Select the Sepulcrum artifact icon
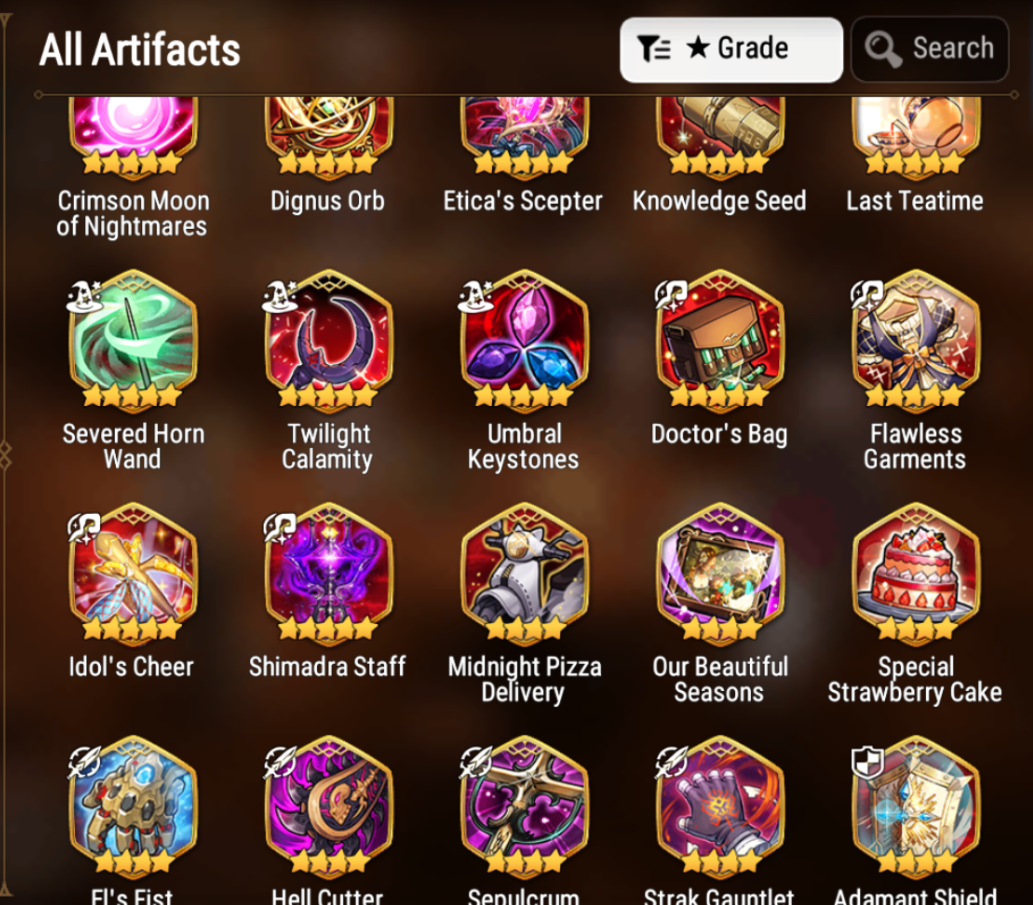 (524, 806)
